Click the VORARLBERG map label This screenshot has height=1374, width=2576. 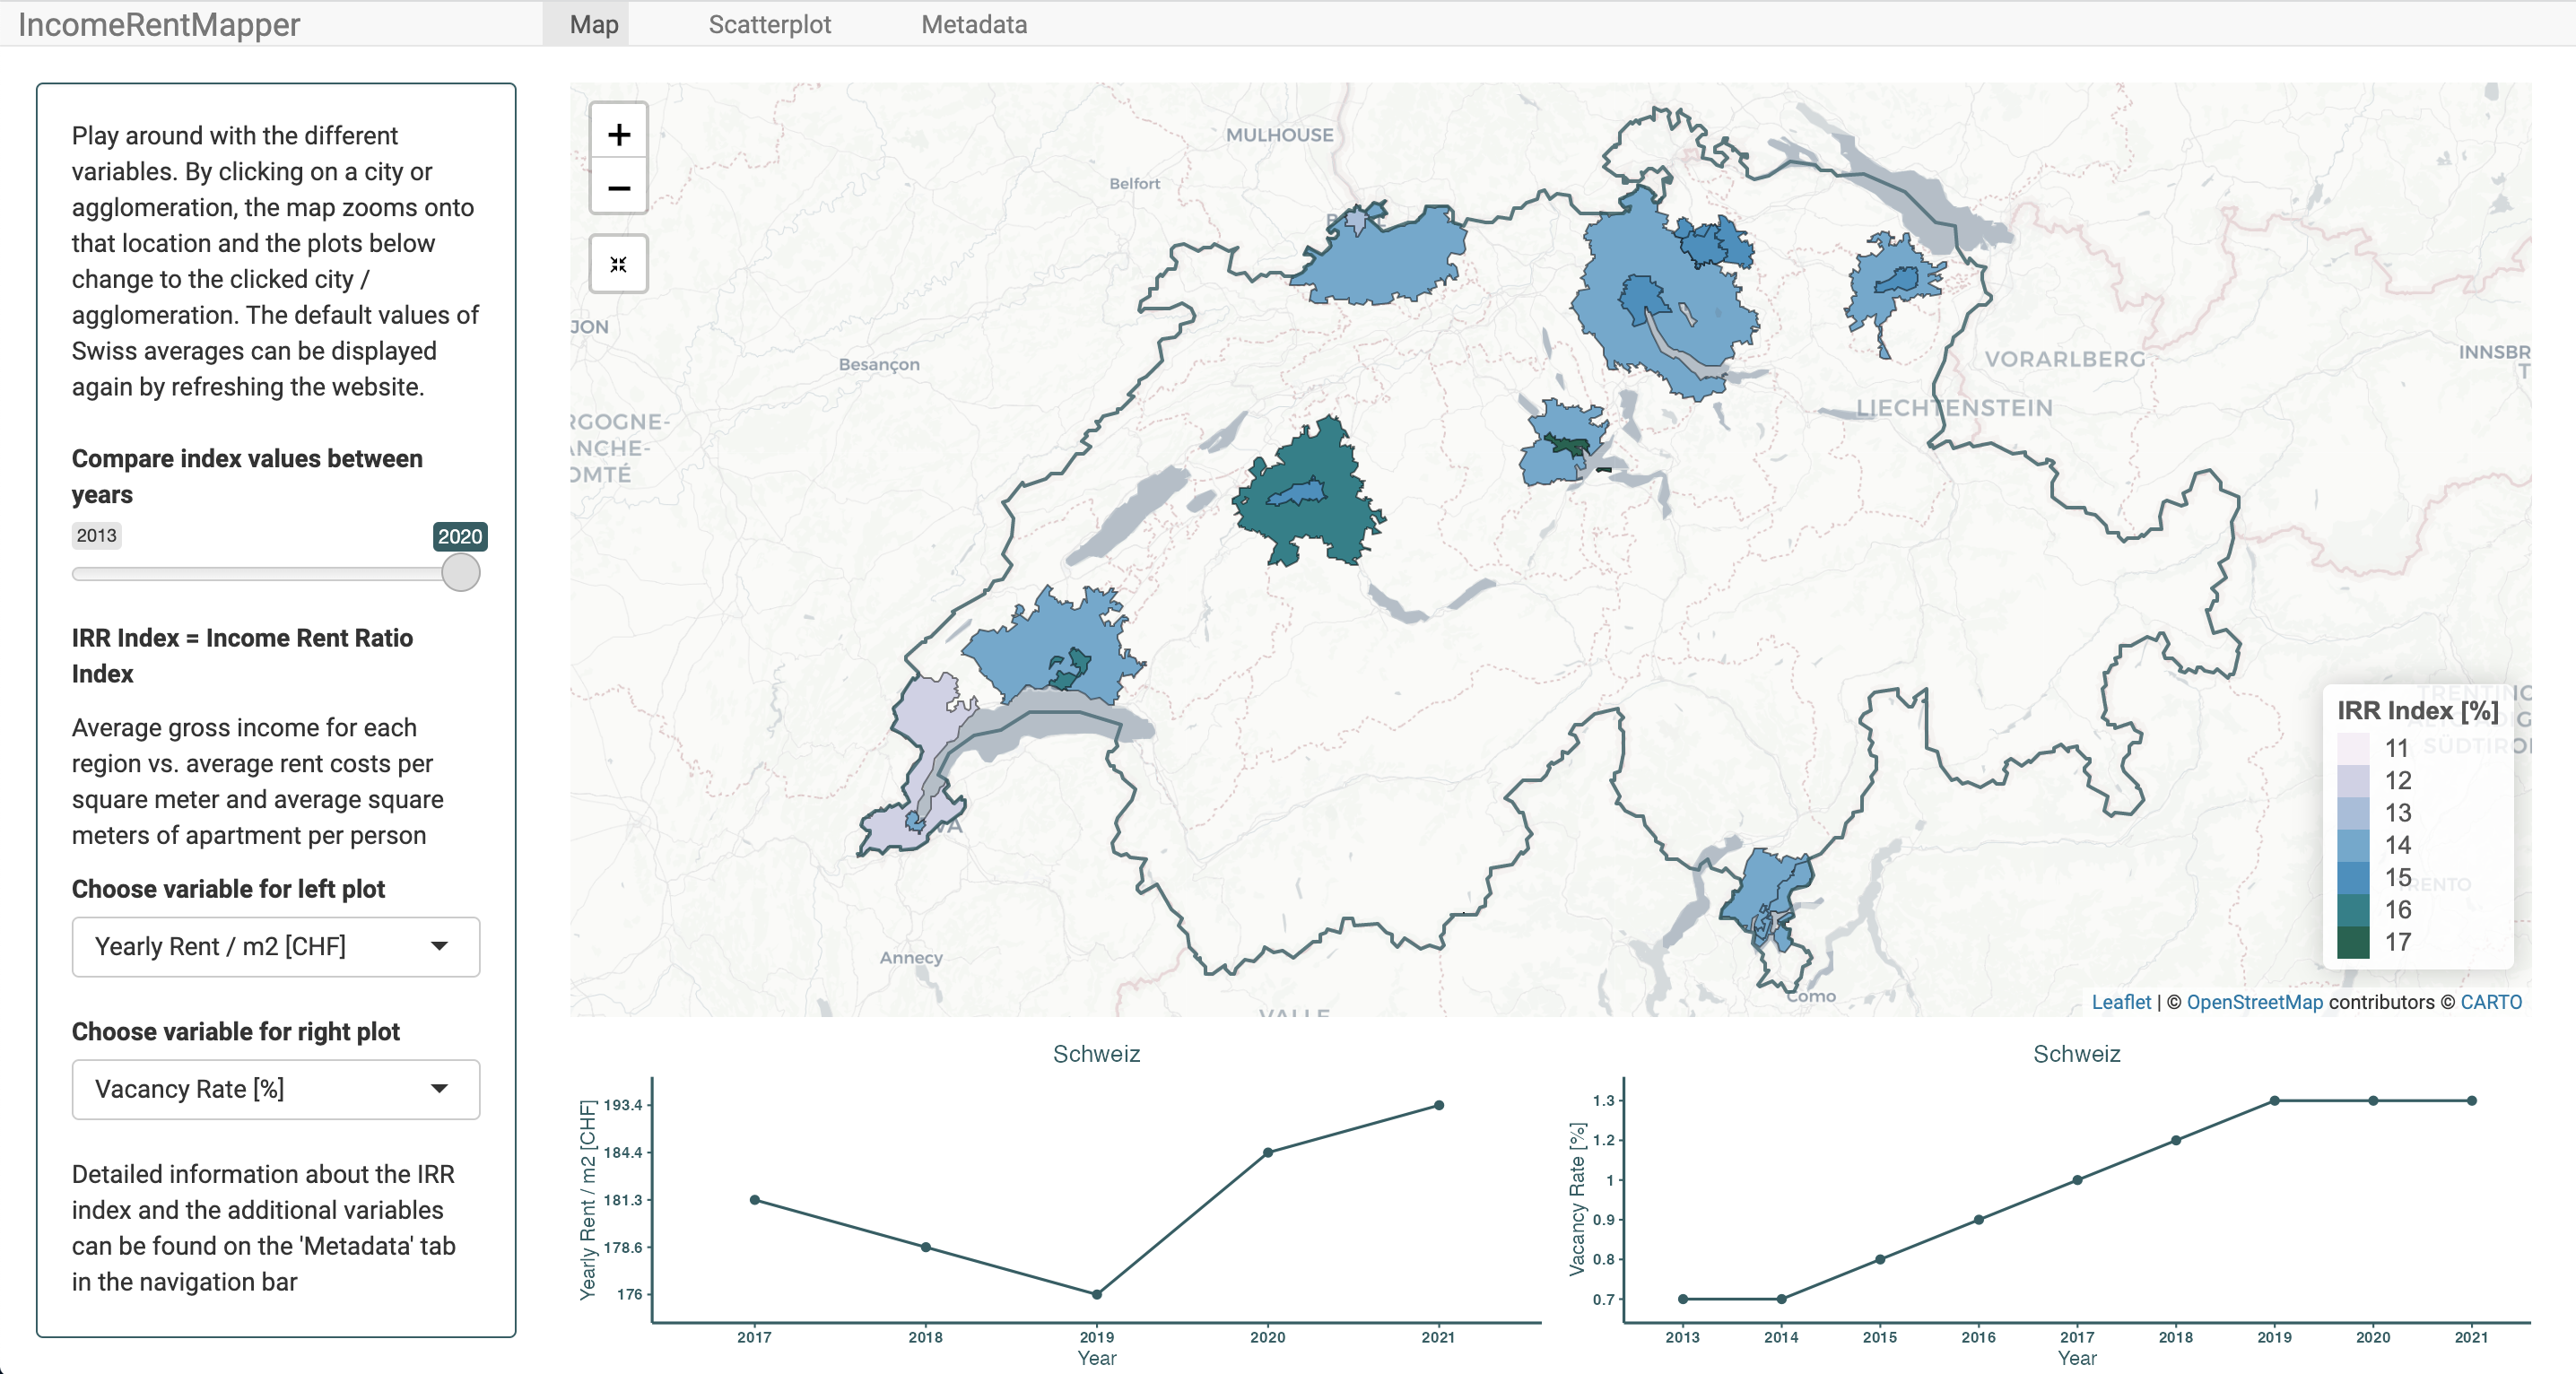pos(2065,359)
